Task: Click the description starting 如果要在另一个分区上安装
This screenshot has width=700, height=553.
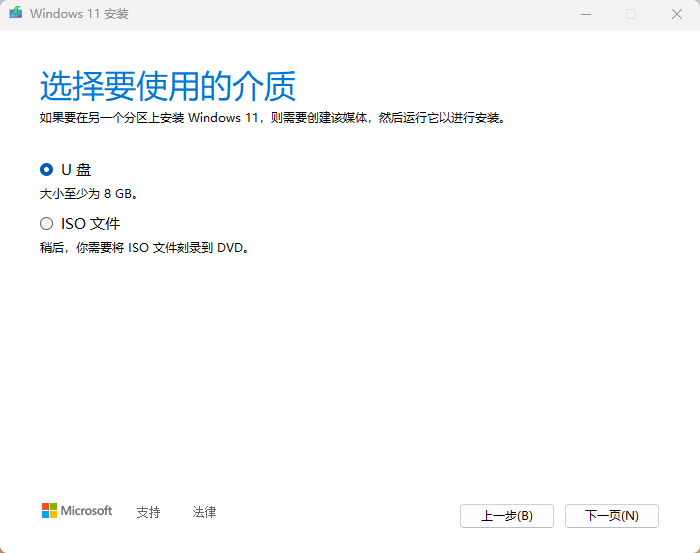Action: click(273, 118)
